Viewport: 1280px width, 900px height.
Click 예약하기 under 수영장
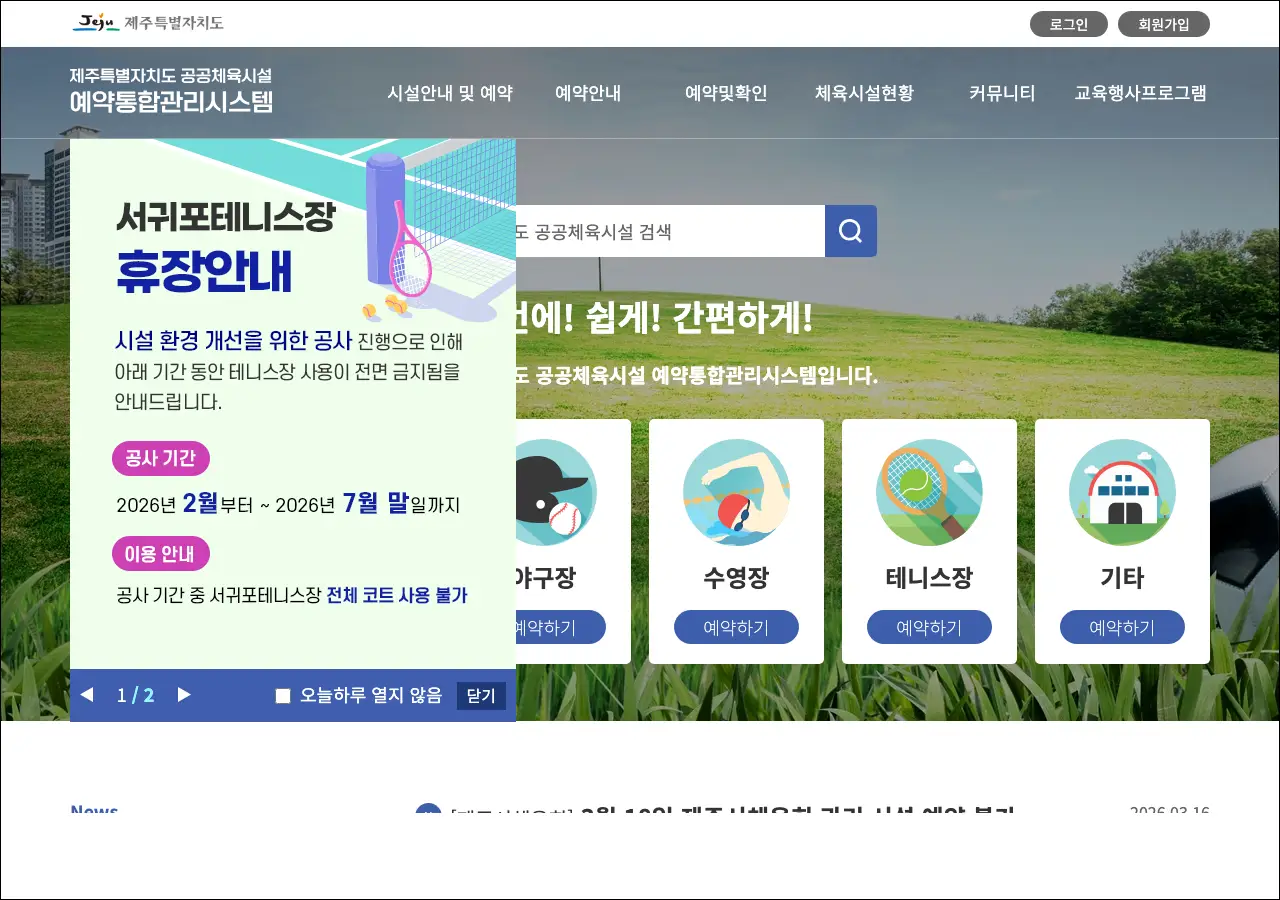click(736, 627)
